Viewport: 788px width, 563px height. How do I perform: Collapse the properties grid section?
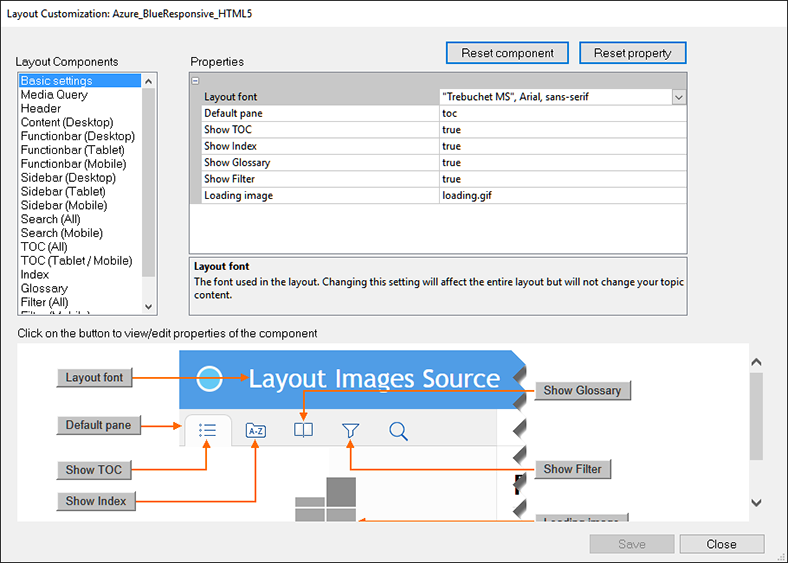pos(196,81)
